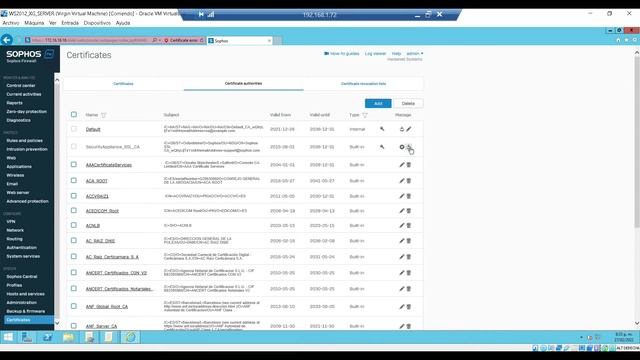Click the sidebar down scroll arrow
The image size is (640, 360).
click(57, 323)
